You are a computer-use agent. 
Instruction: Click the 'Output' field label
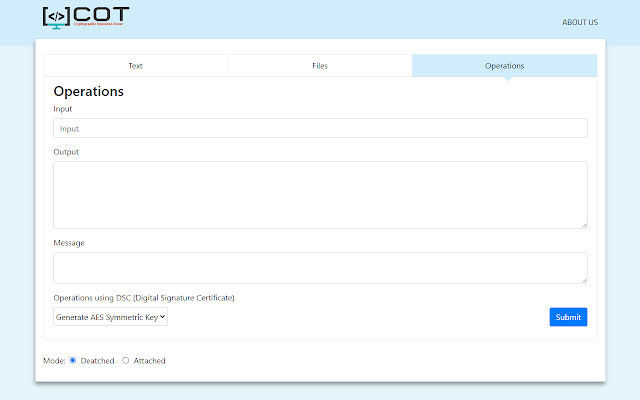(66, 152)
